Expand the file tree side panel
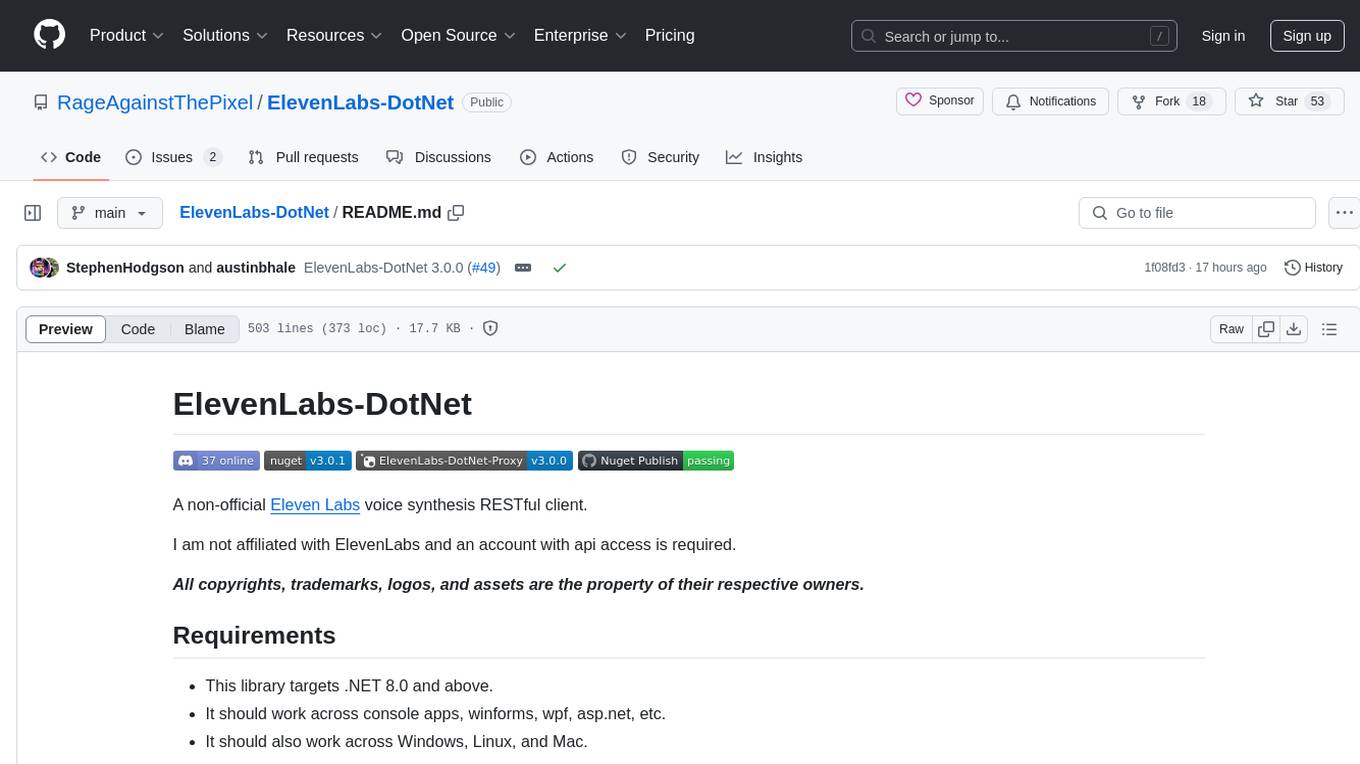The width and height of the screenshot is (1360, 764). click(33, 213)
